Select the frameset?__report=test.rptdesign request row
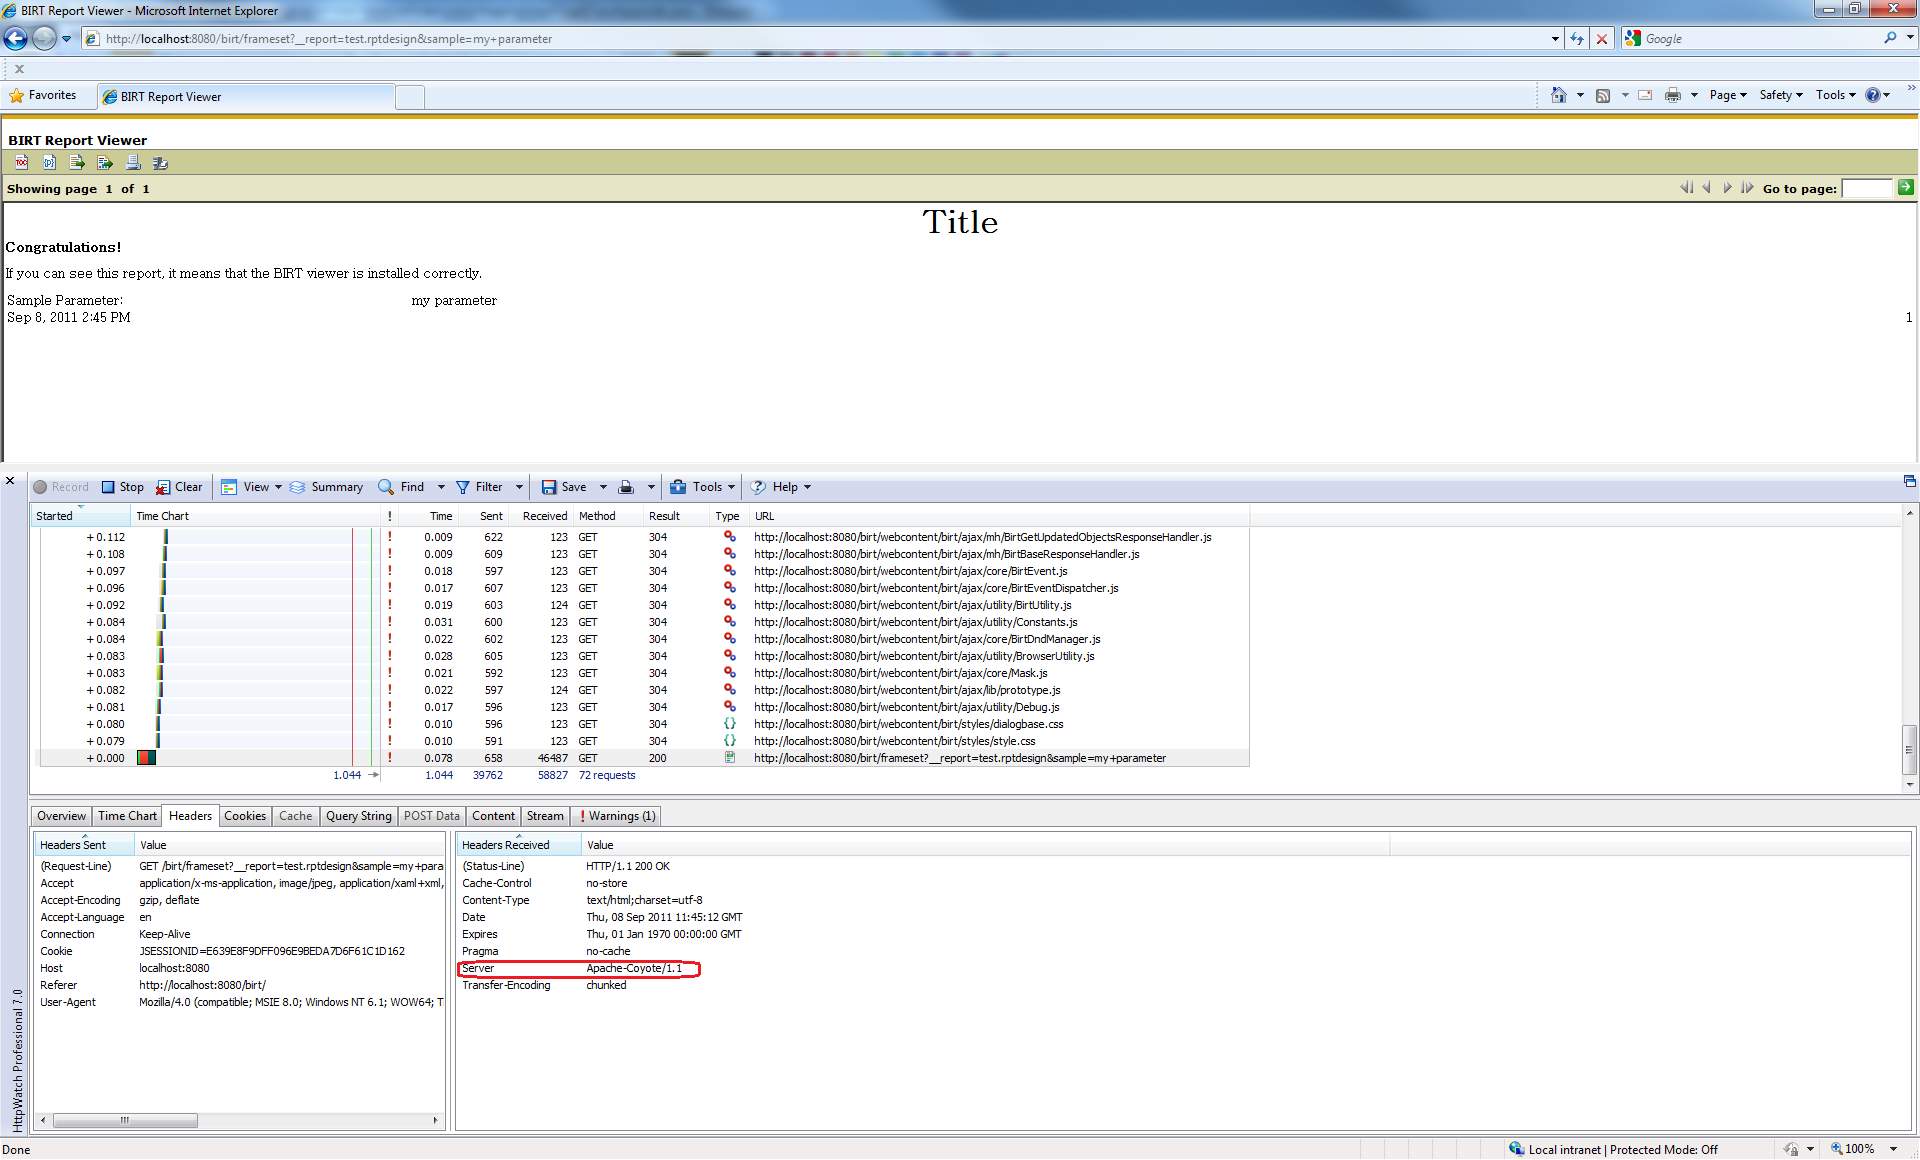 point(643,758)
